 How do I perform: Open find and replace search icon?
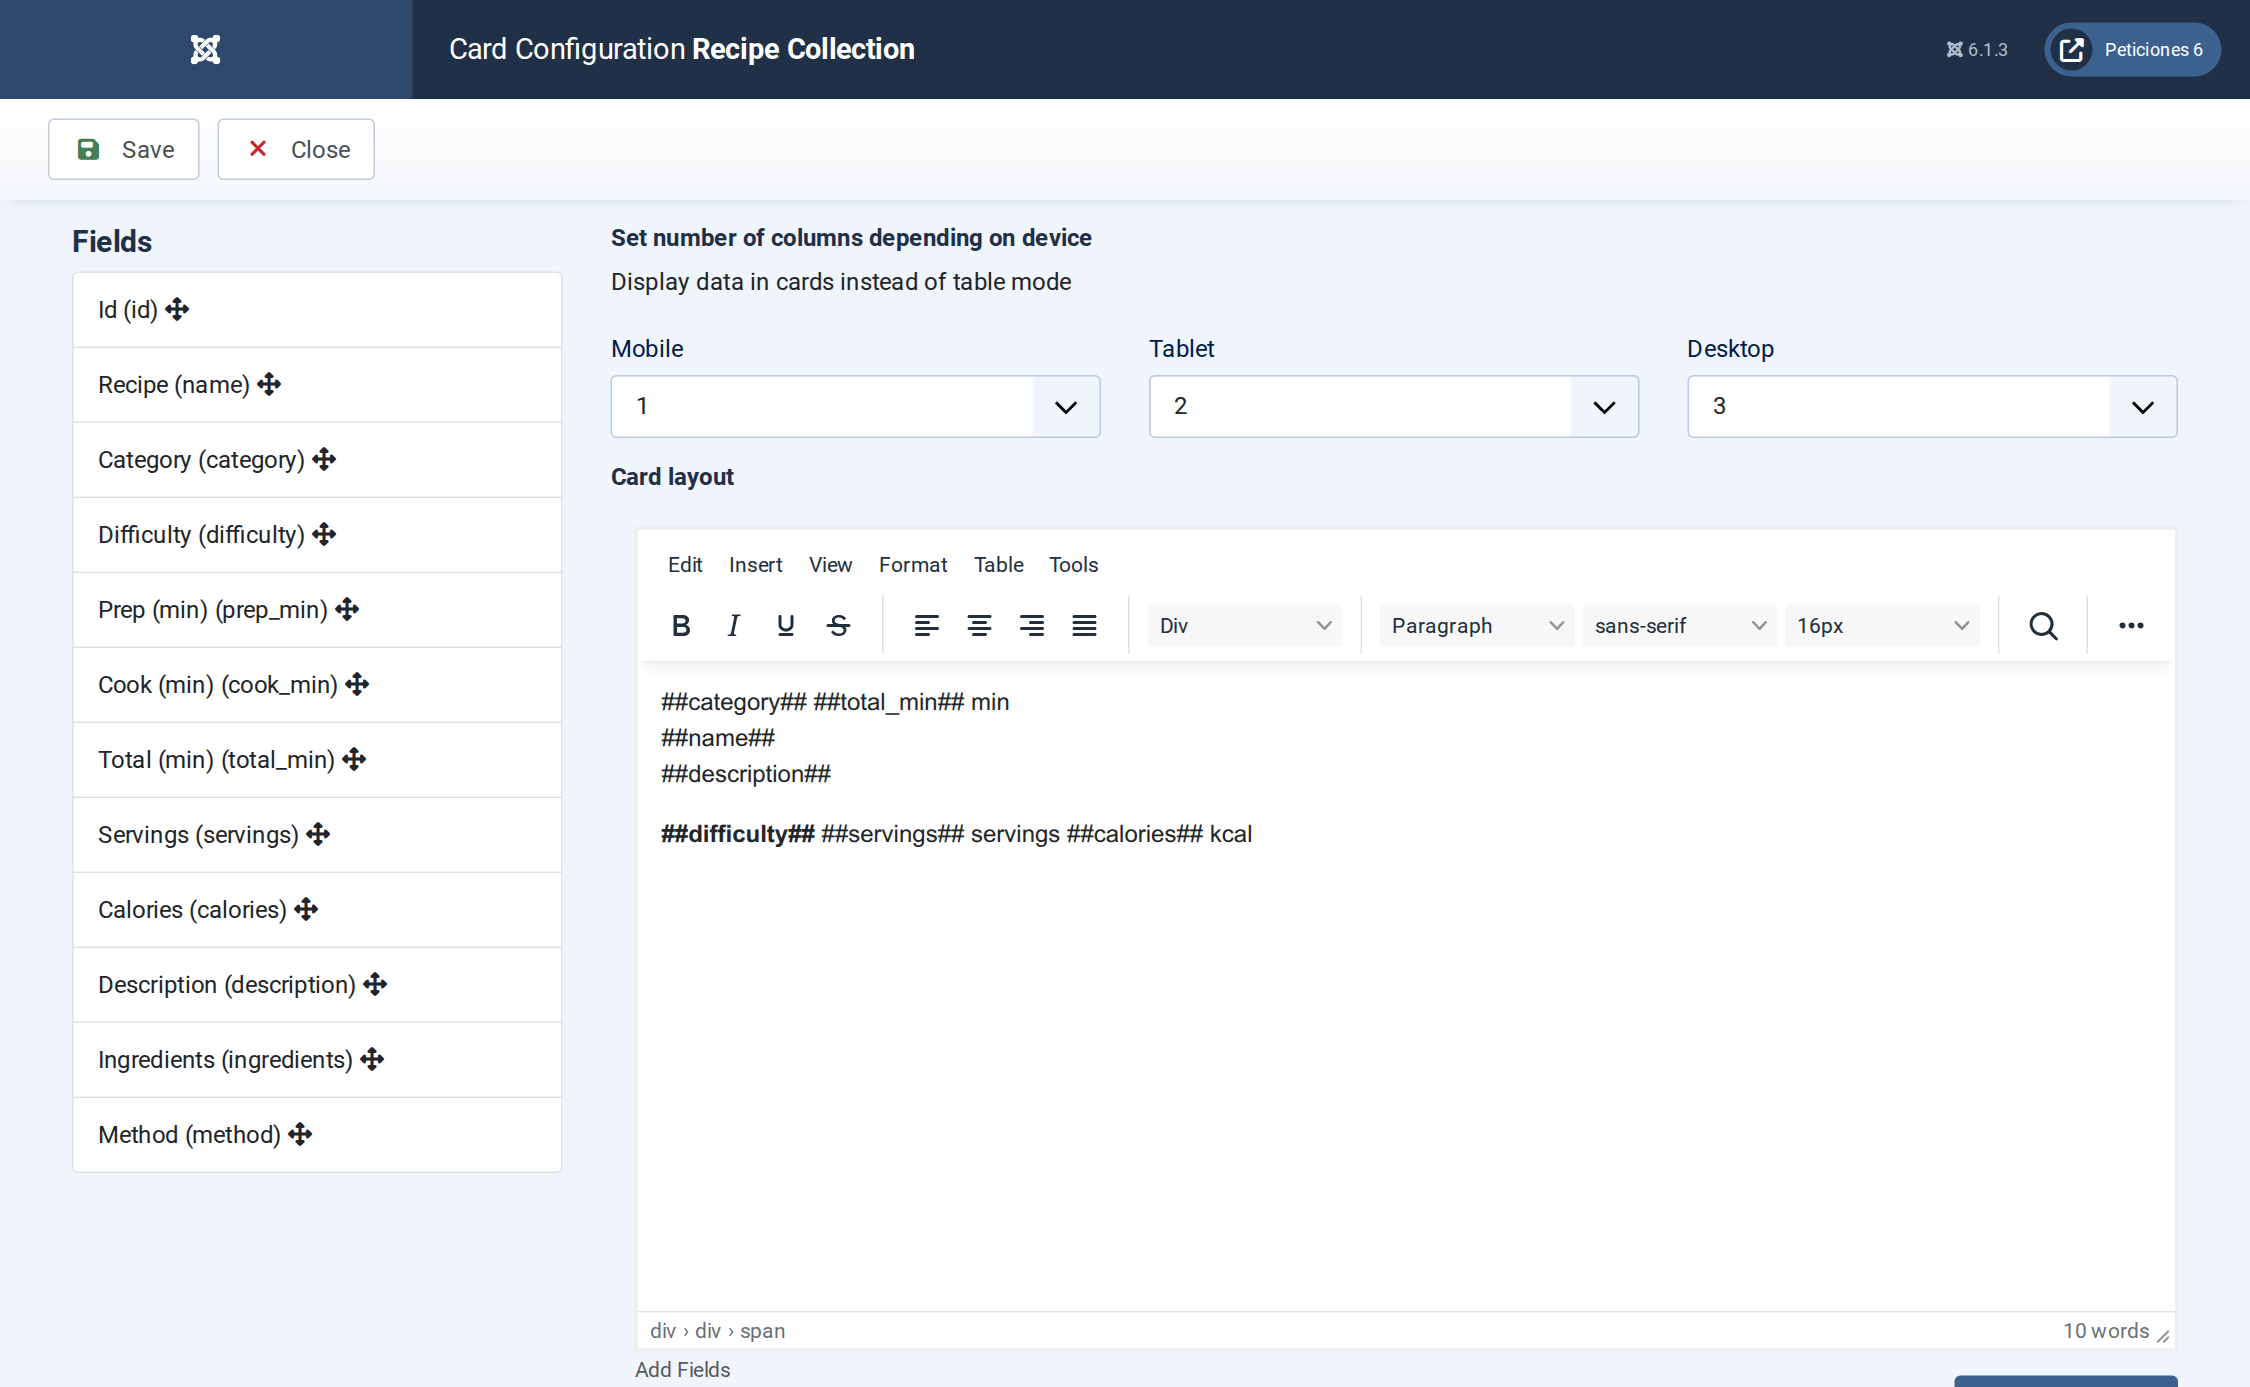2043,626
